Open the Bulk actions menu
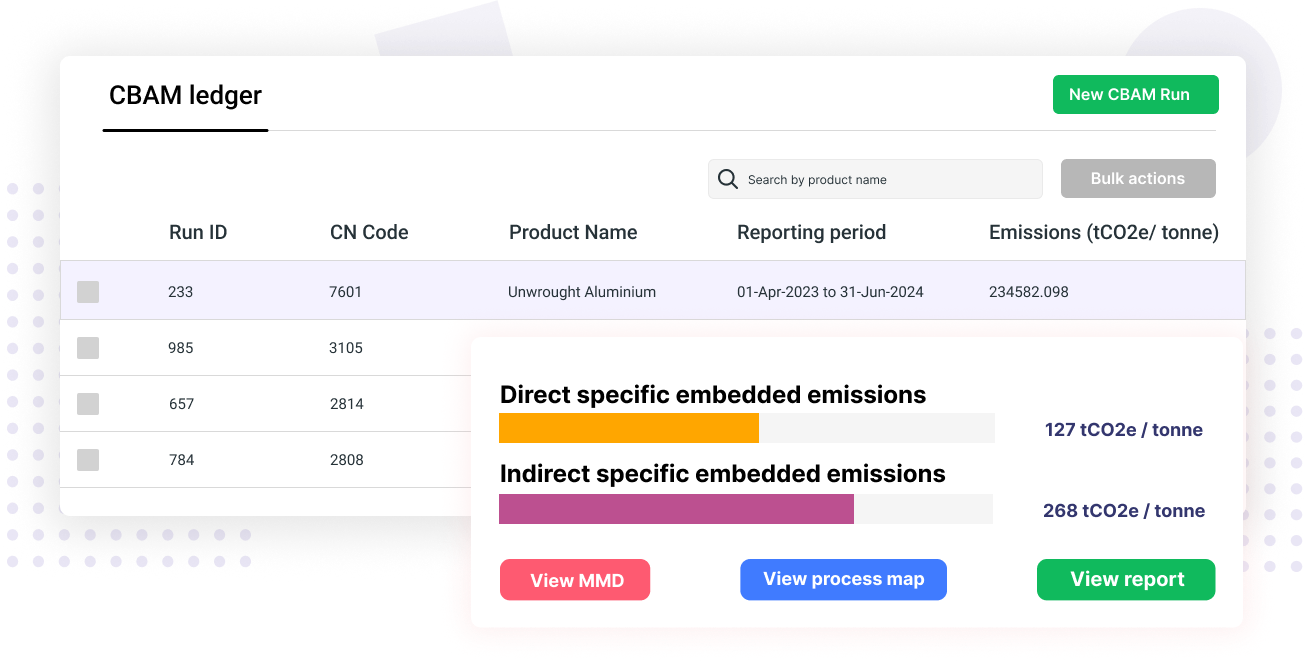1306x662 pixels. [1137, 178]
